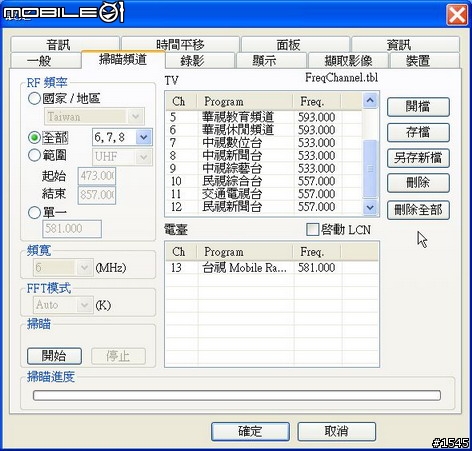Click the 電臺 list Freq. column header
Screen dimensions: 472x451
click(x=317, y=252)
